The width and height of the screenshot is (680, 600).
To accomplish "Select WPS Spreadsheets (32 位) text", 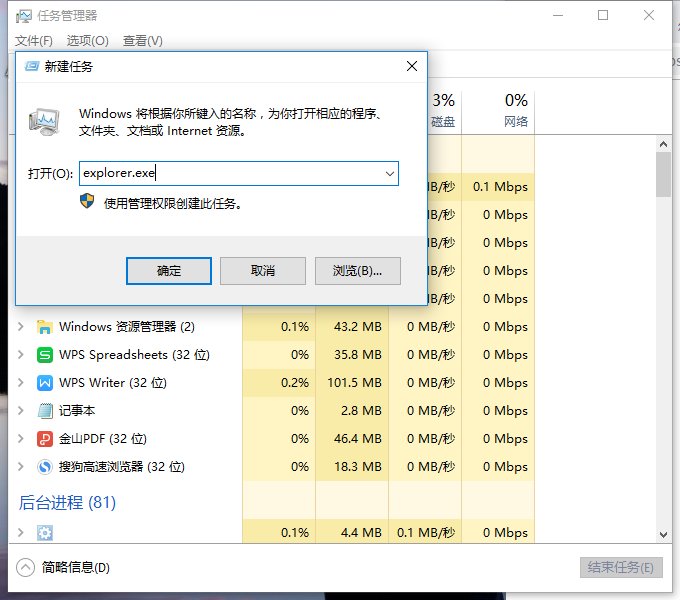I will (x=134, y=355).
